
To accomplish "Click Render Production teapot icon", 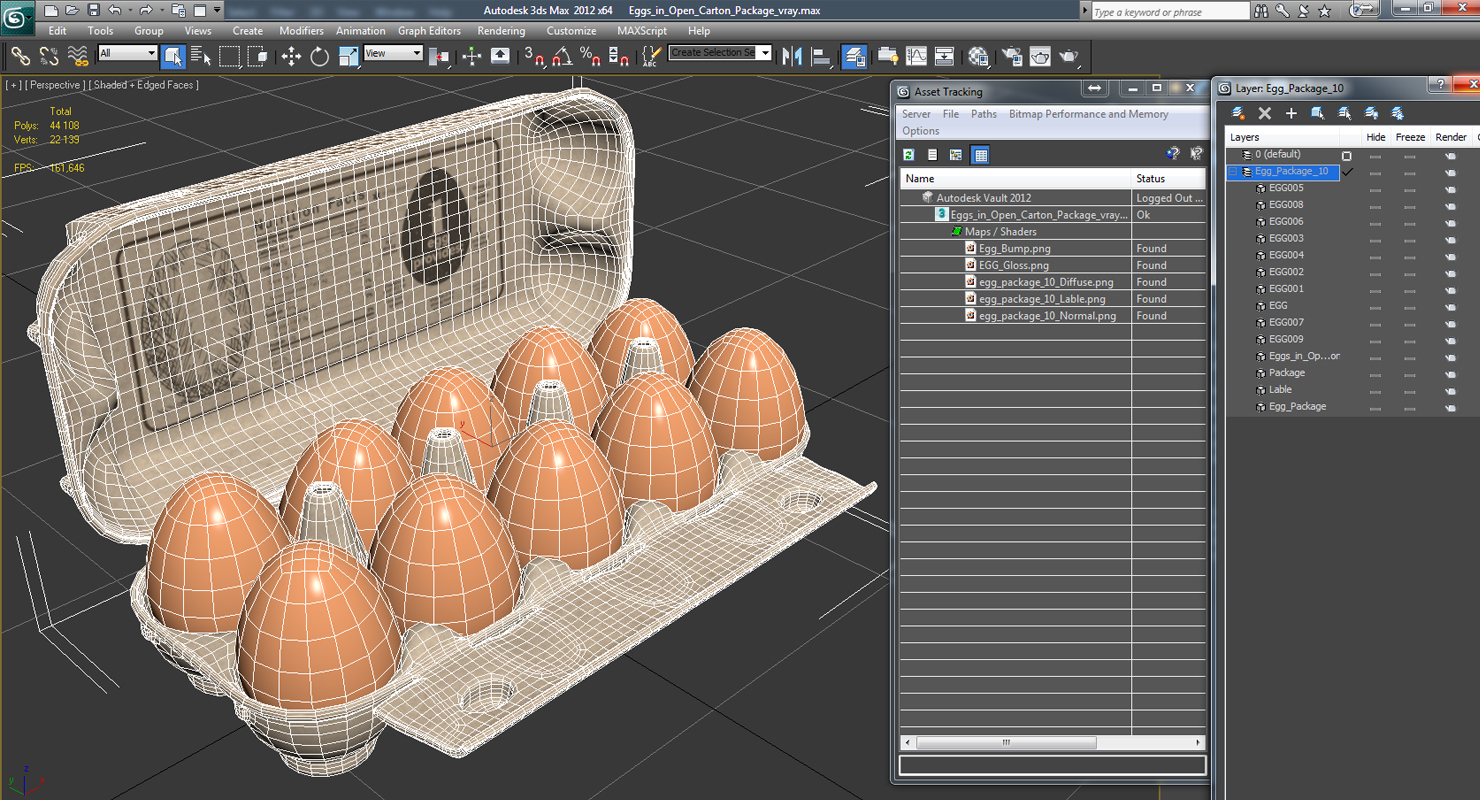I will [1069, 57].
